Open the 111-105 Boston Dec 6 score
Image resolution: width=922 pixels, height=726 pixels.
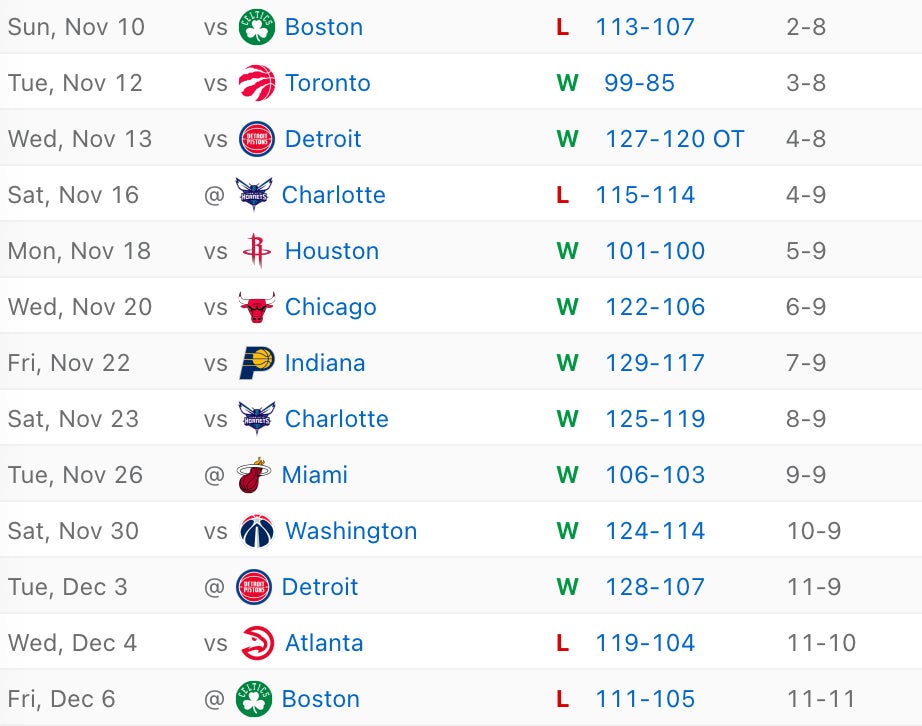[x=645, y=699]
